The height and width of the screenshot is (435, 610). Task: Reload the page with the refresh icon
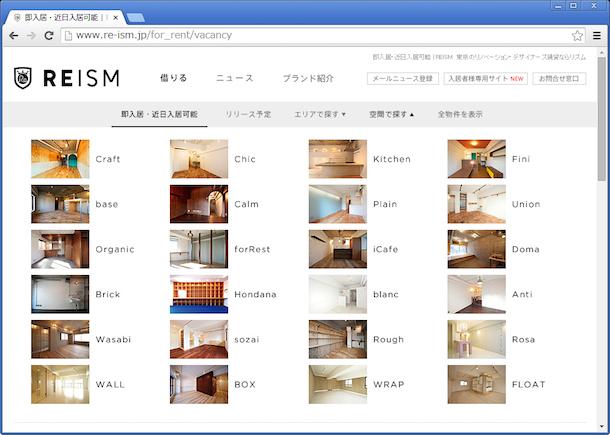coord(49,36)
